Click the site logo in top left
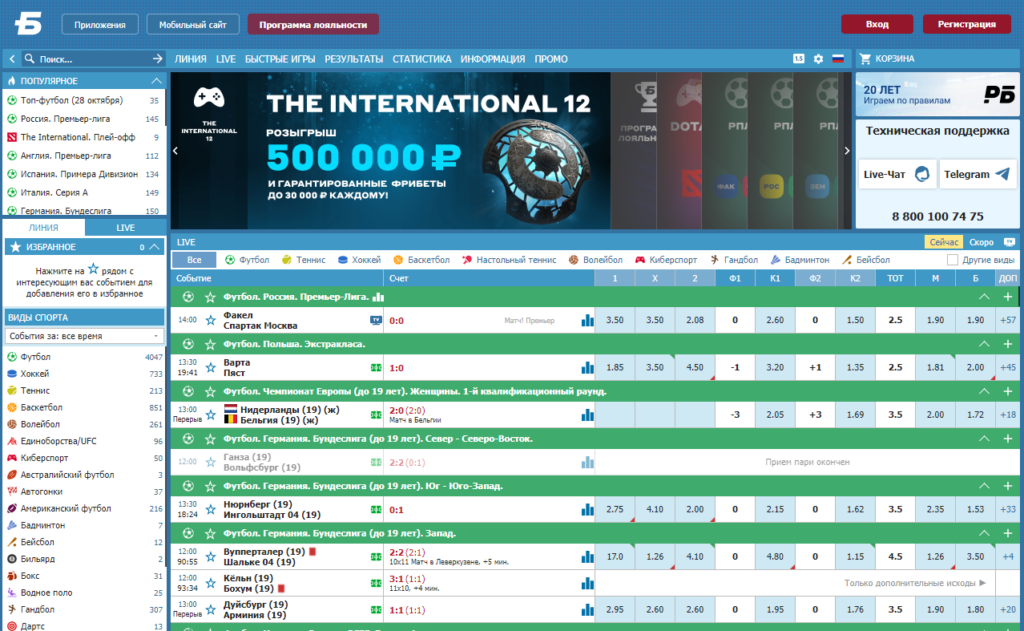1024x631 pixels. [28, 24]
